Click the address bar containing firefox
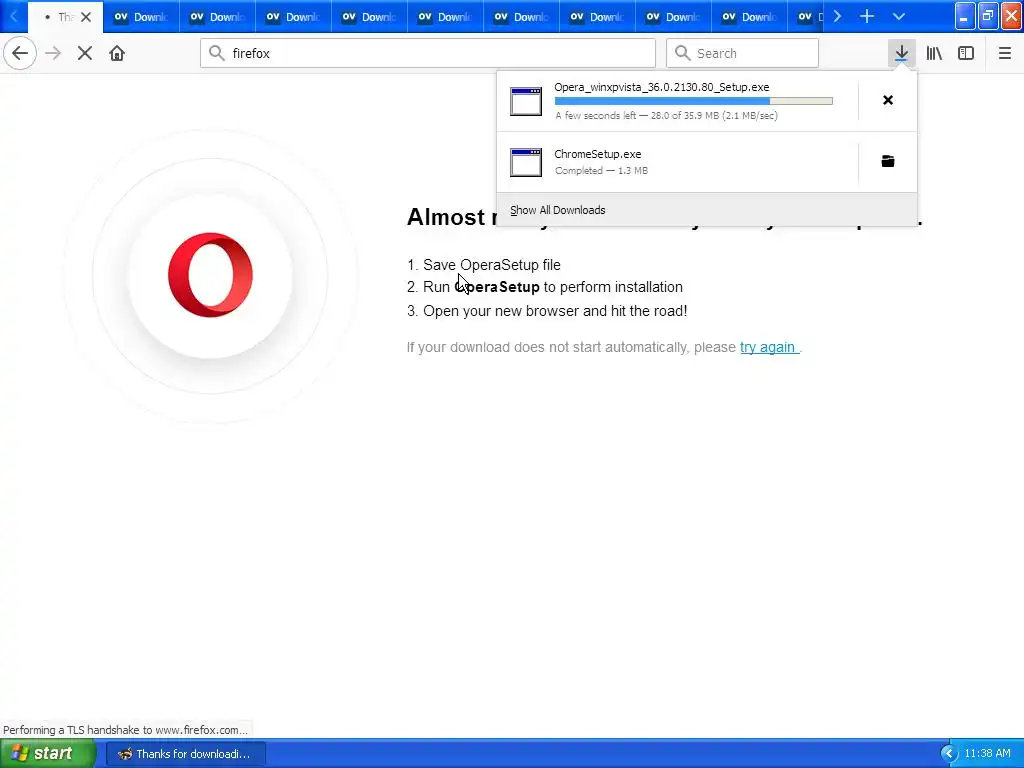This screenshot has height=768, width=1024. [x=428, y=53]
